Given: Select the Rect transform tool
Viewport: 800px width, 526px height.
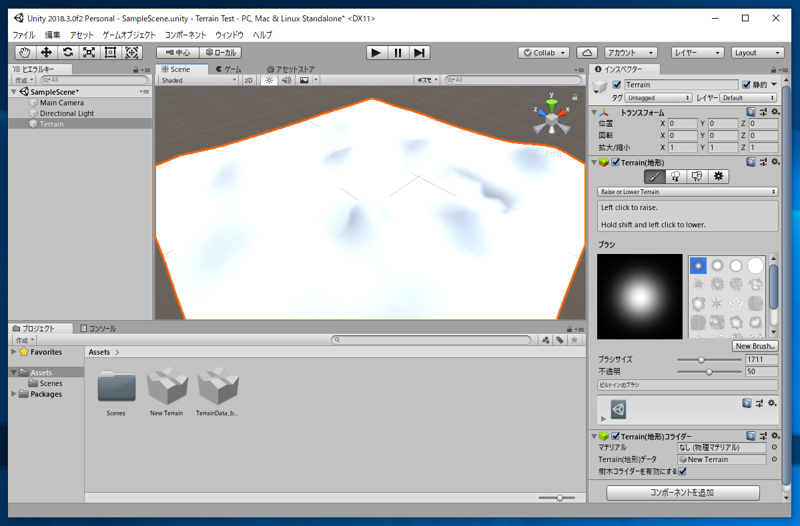Looking at the screenshot, I should (110, 53).
